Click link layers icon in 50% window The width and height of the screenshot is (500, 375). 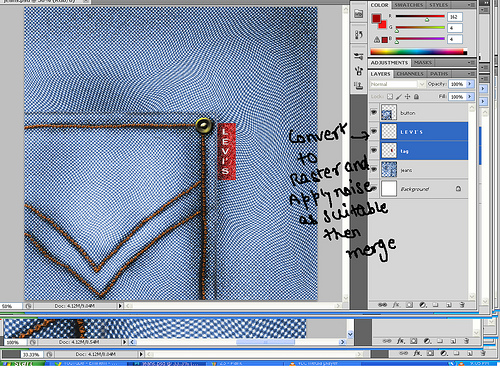pyautogui.click(x=383, y=305)
